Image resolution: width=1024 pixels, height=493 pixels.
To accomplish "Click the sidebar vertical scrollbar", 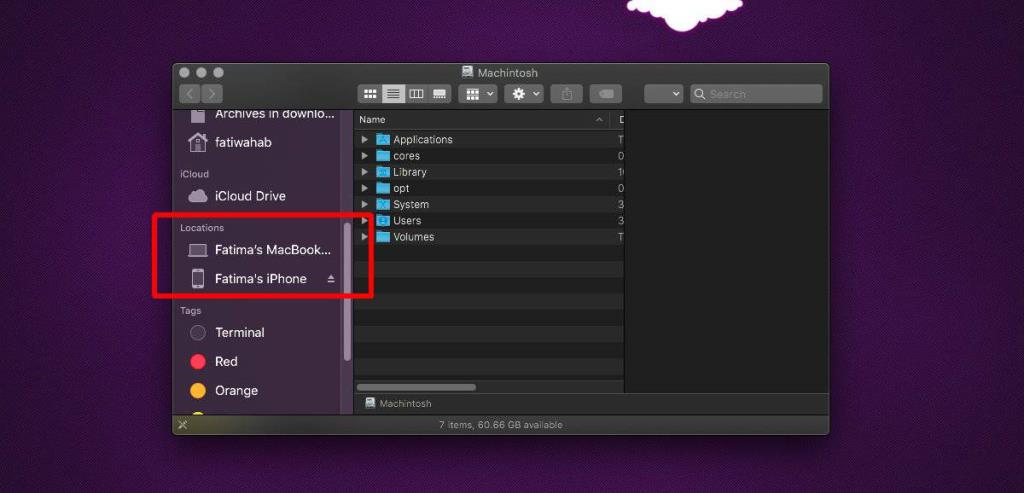I will pos(347,292).
